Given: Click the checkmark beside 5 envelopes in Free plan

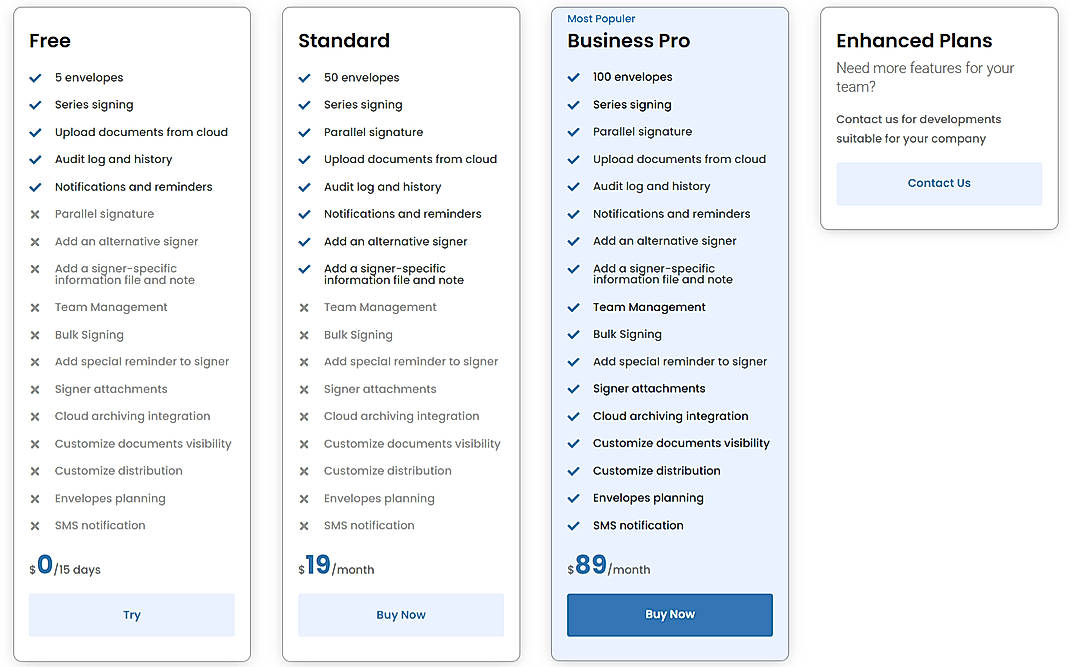Looking at the screenshot, I should [35, 77].
